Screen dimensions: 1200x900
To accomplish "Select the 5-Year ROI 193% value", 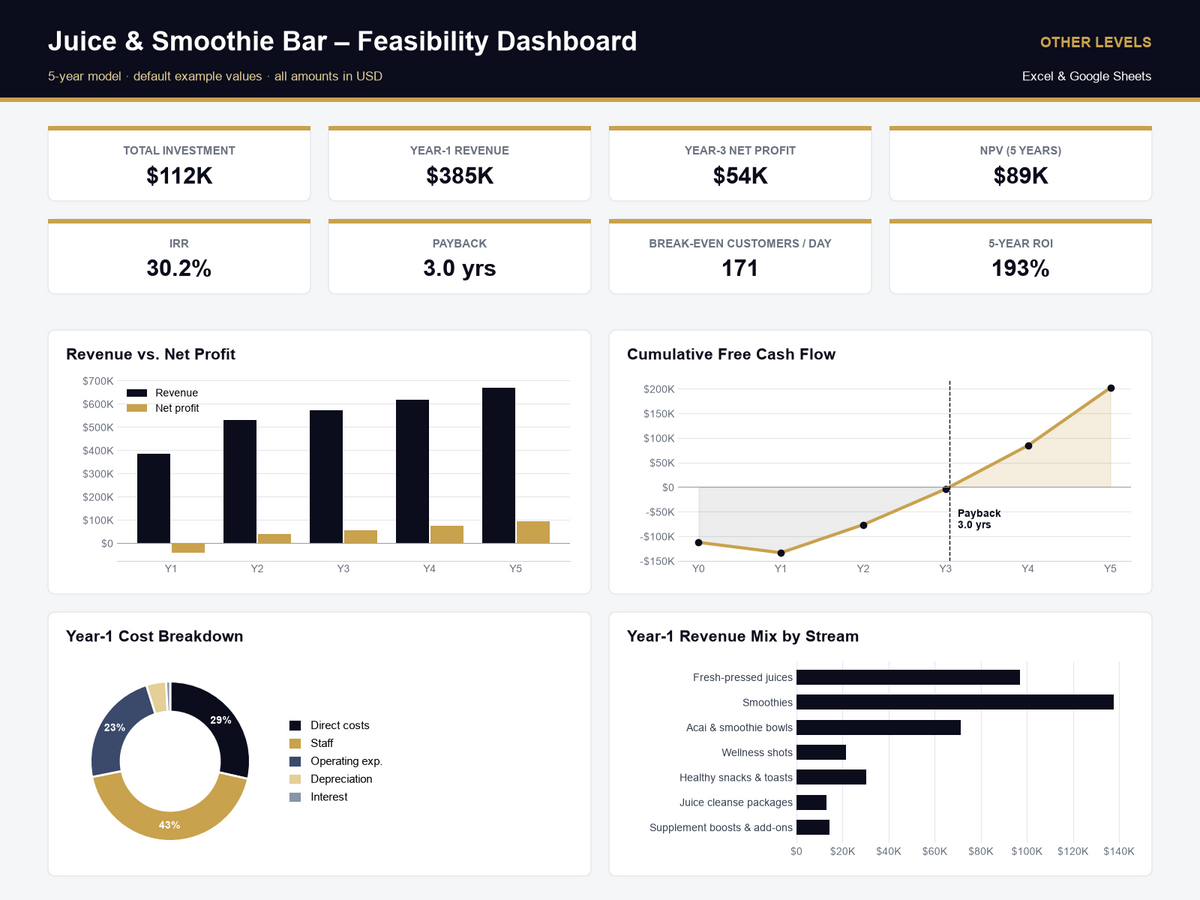I will click(1020, 268).
